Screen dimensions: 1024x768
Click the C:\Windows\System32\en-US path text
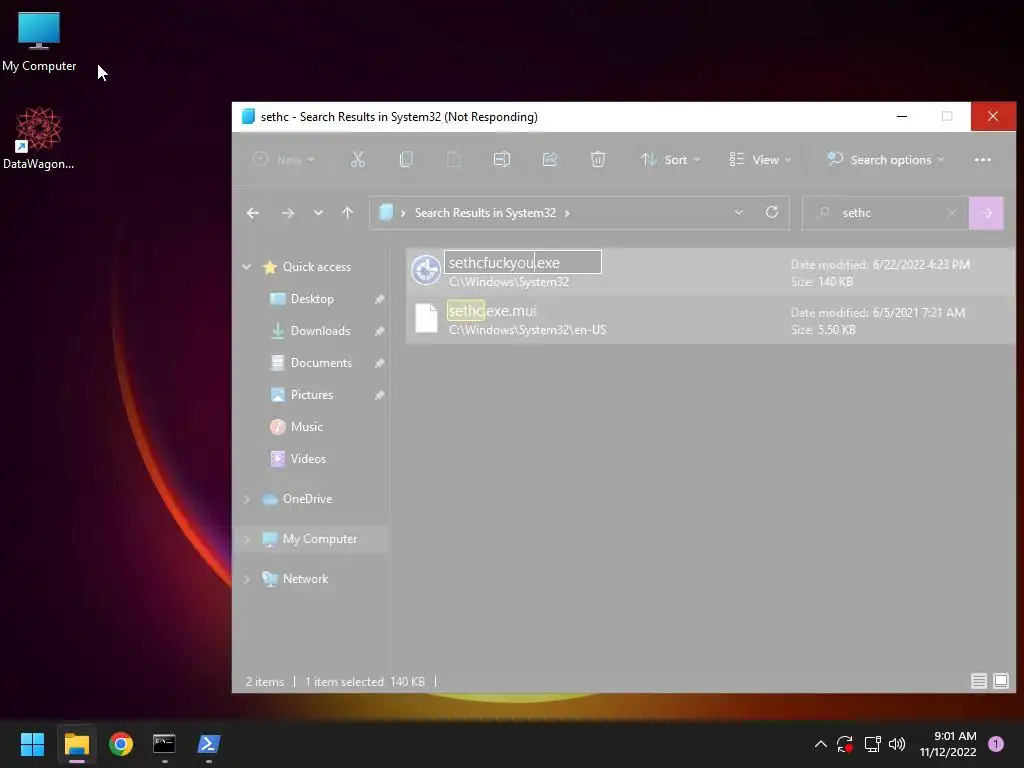(528, 330)
